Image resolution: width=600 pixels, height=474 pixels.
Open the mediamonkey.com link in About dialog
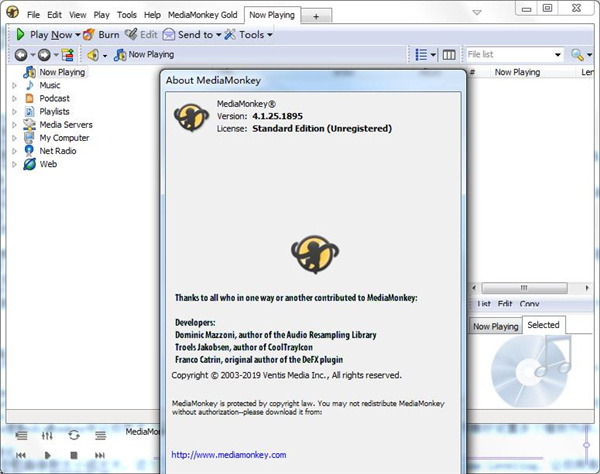click(229, 455)
